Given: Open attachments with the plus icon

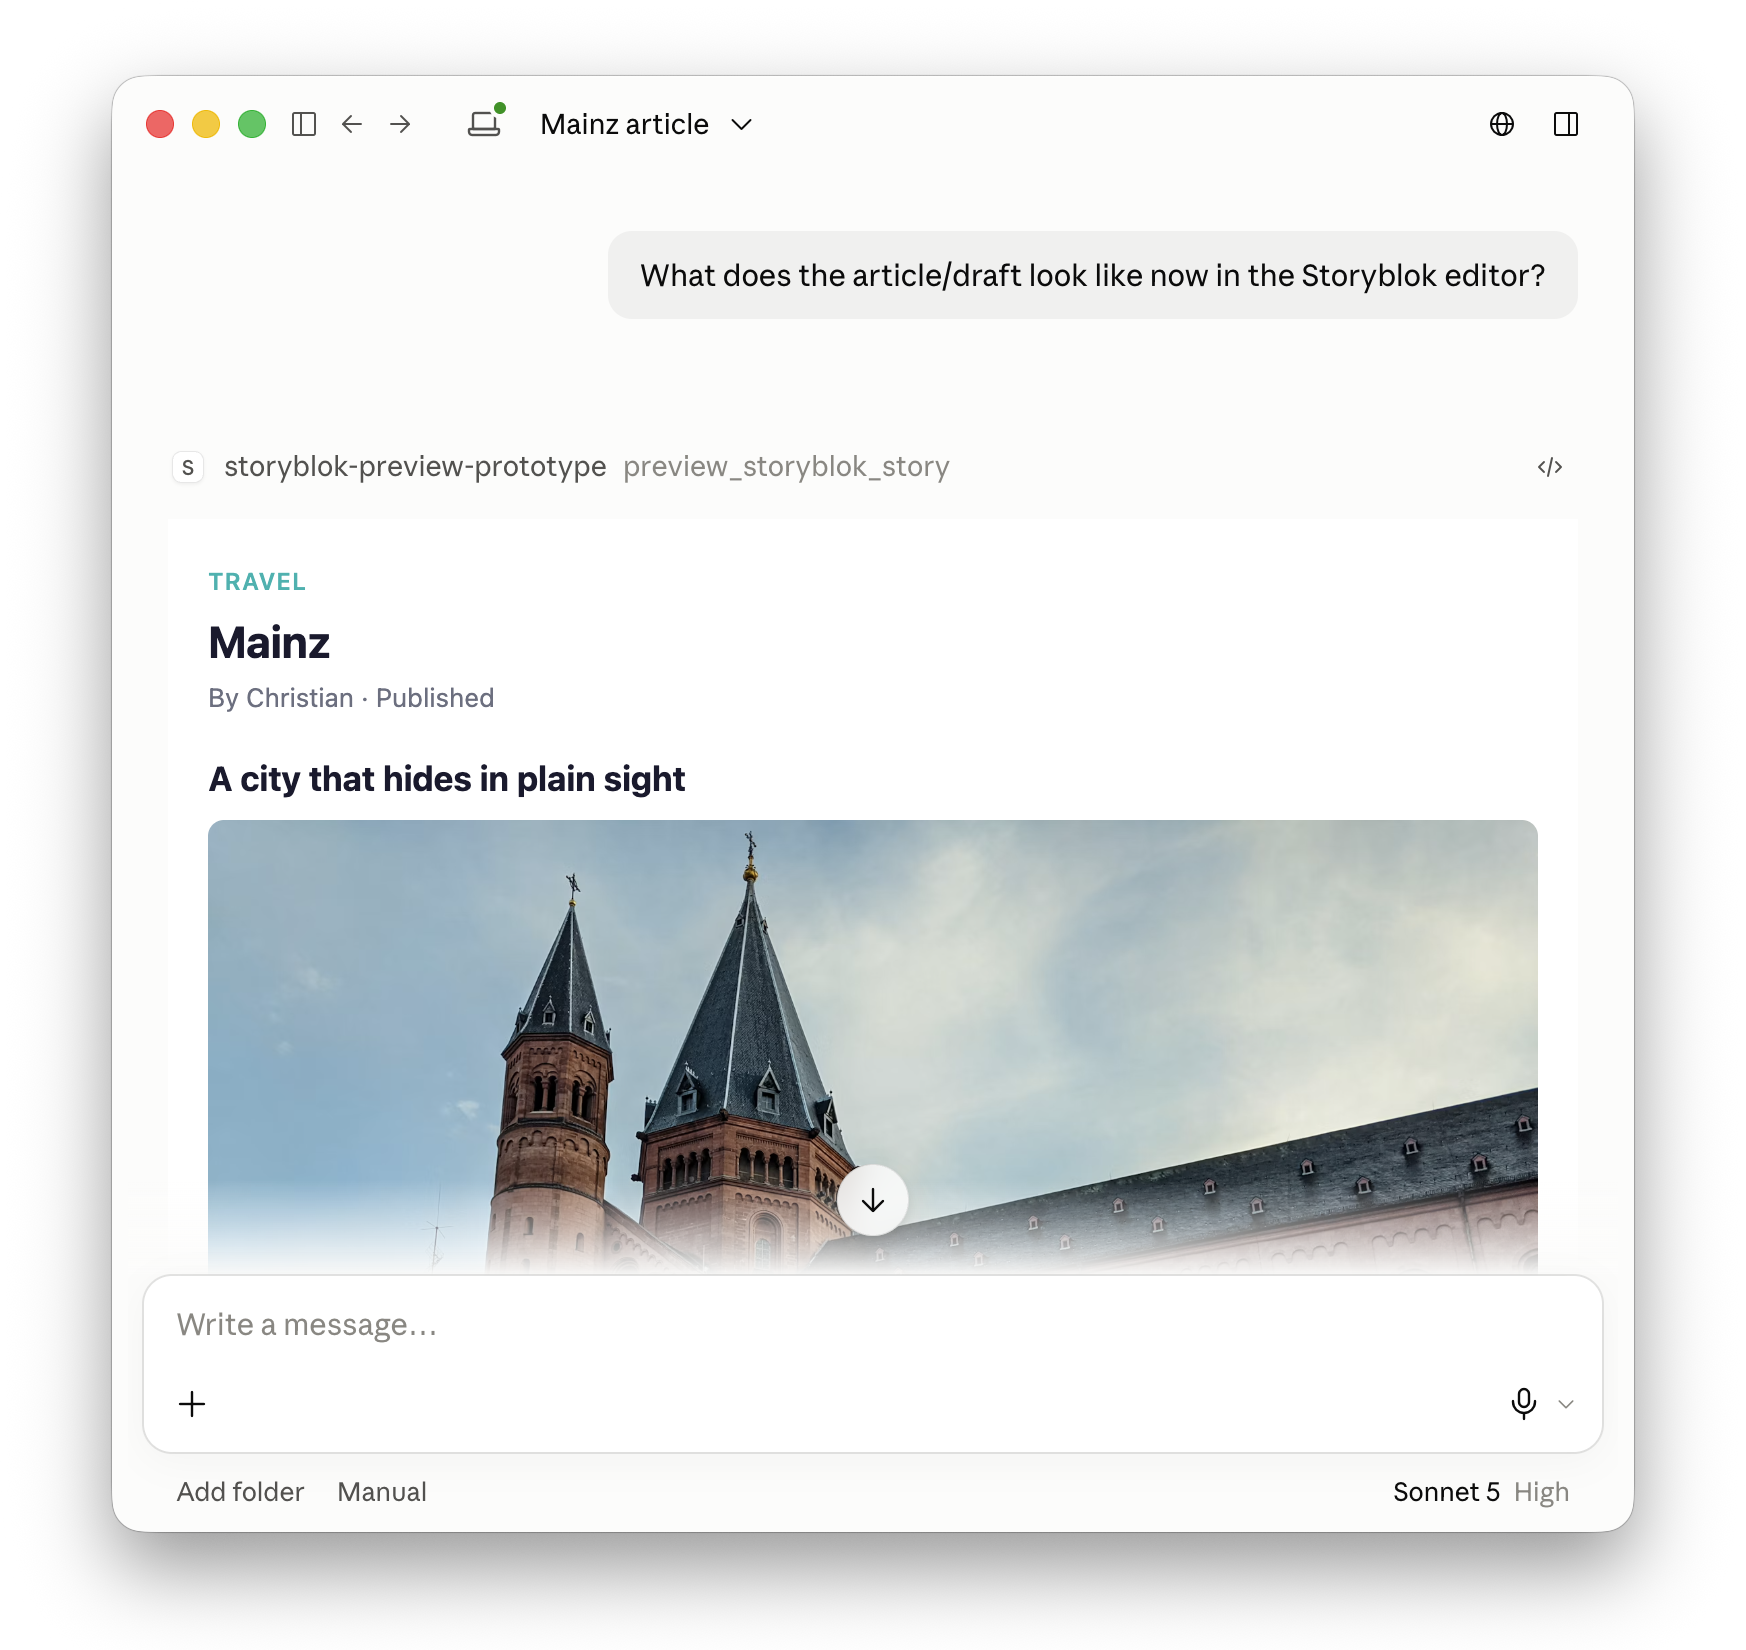Looking at the screenshot, I should [x=192, y=1404].
